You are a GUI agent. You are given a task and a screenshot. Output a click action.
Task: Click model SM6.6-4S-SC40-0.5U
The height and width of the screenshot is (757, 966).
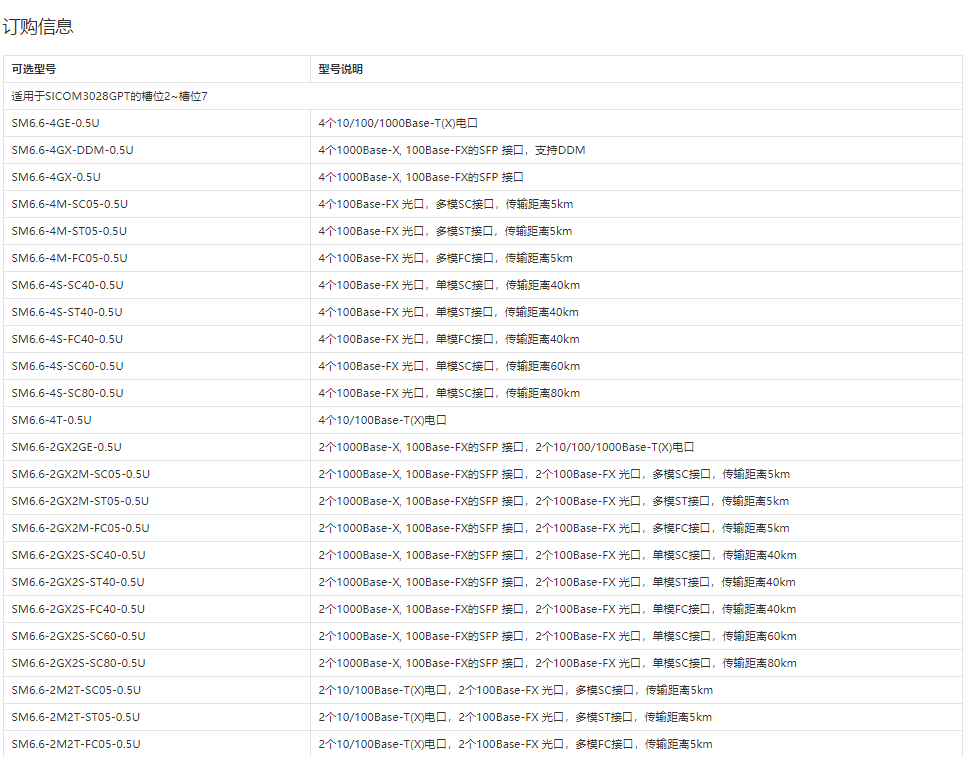click(67, 286)
